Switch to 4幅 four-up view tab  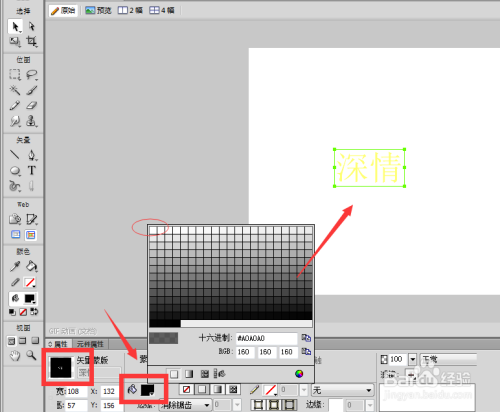coord(162,10)
